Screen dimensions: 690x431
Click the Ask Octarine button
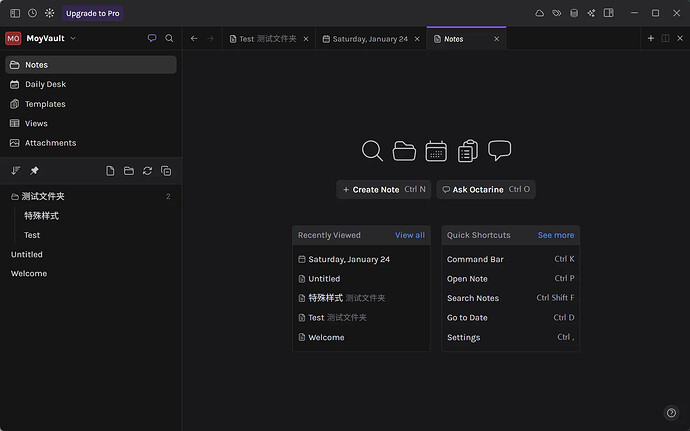pyautogui.click(x=485, y=189)
